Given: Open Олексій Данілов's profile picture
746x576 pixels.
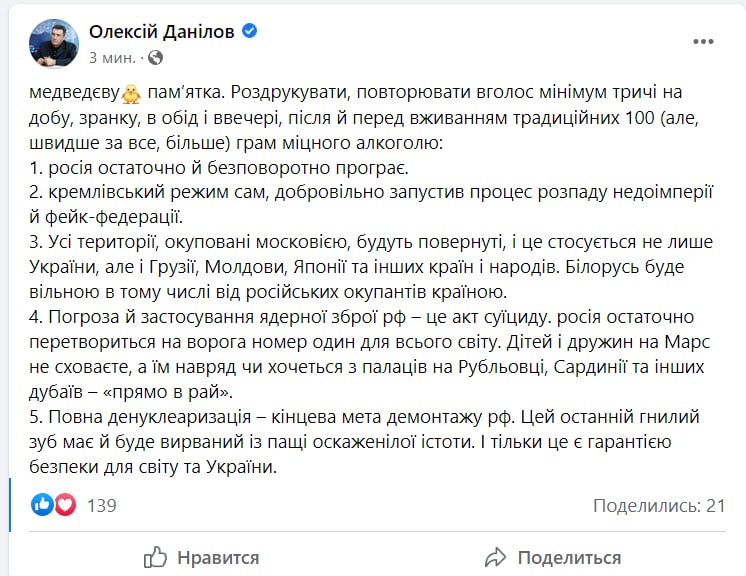Looking at the screenshot, I should pyautogui.click(x=54, y=44).
